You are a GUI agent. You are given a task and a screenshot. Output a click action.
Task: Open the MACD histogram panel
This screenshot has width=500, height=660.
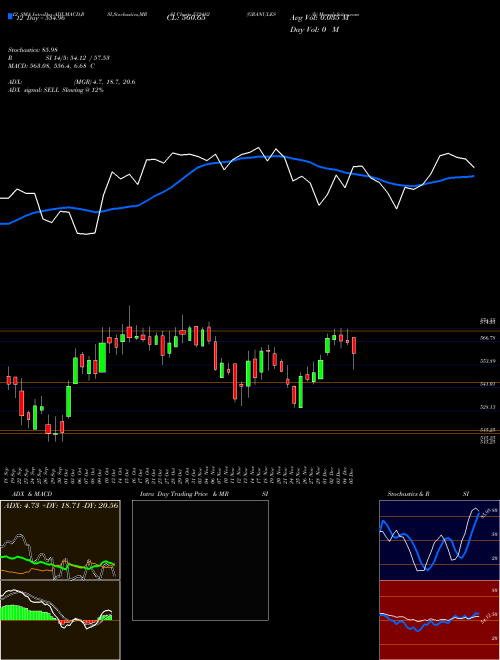tap(60, 620)
